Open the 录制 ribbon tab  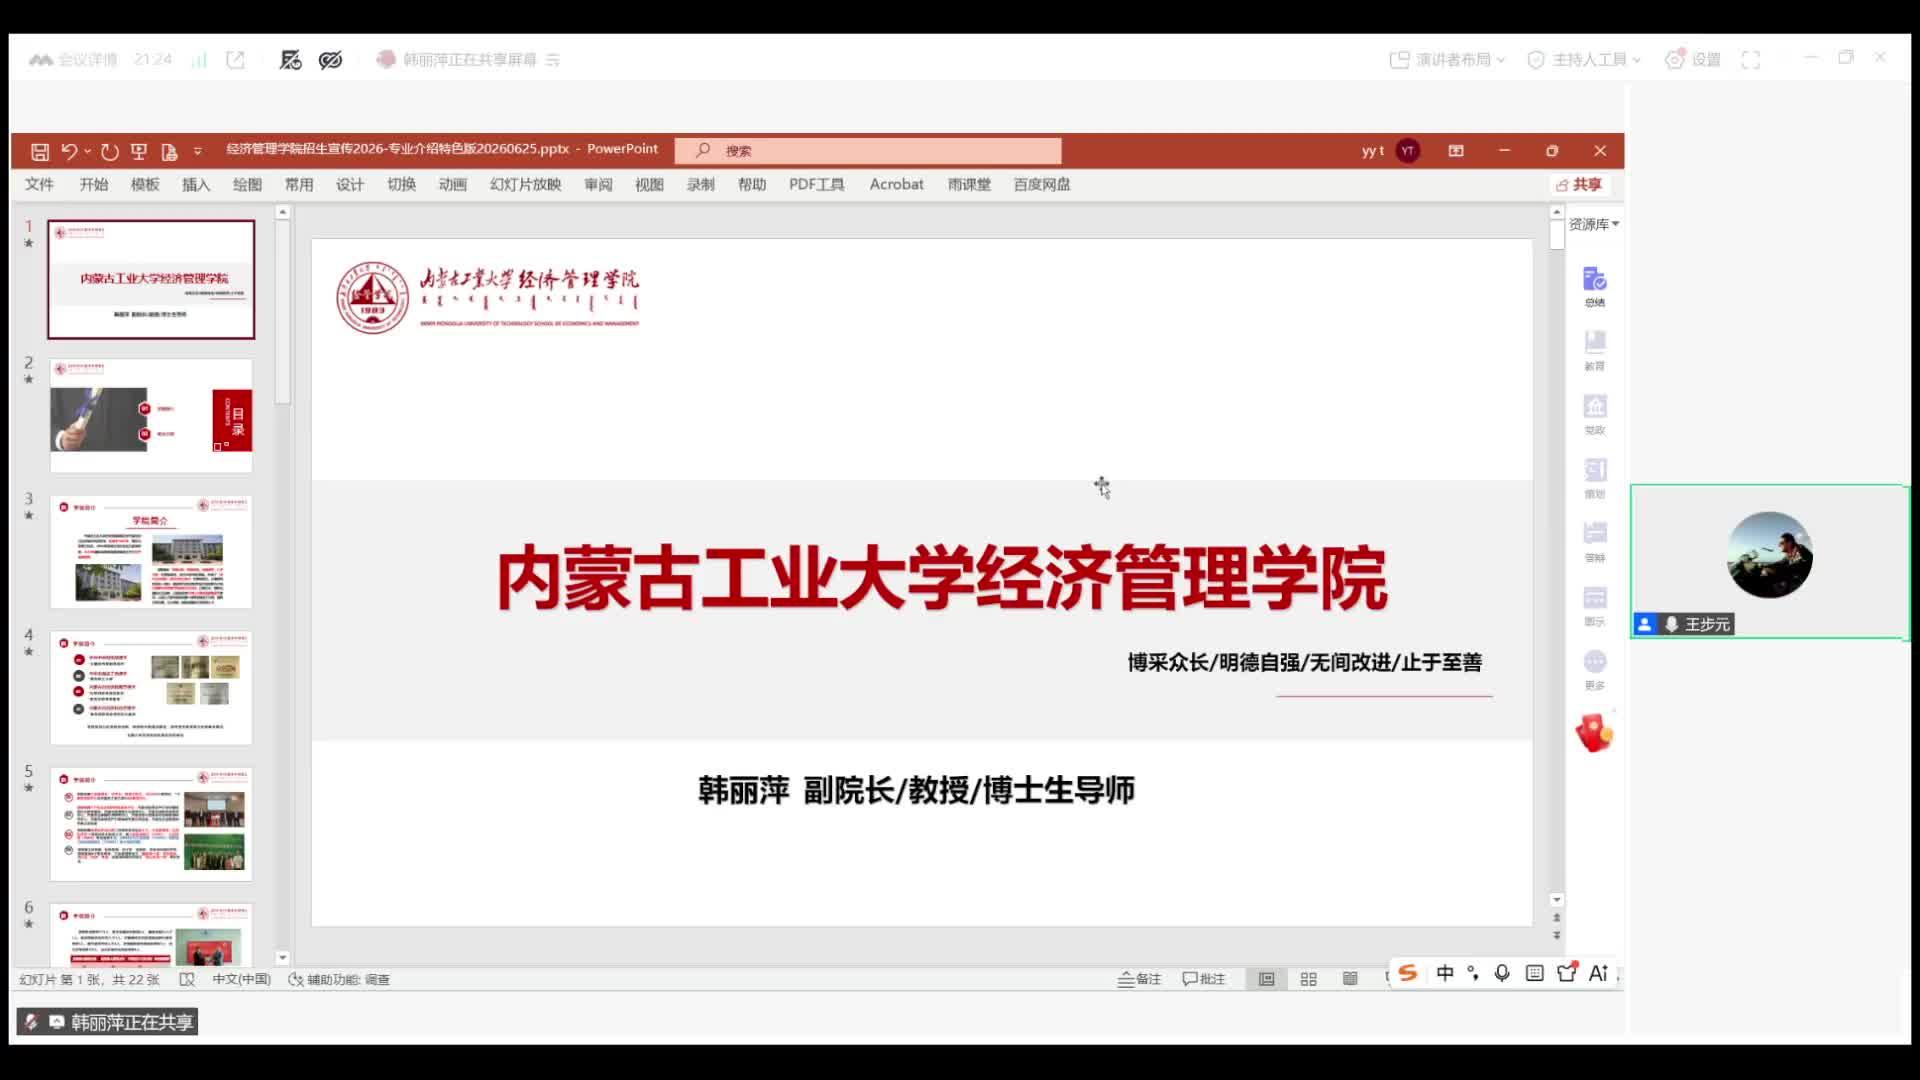pyautogui.click(x=701, y=184)
